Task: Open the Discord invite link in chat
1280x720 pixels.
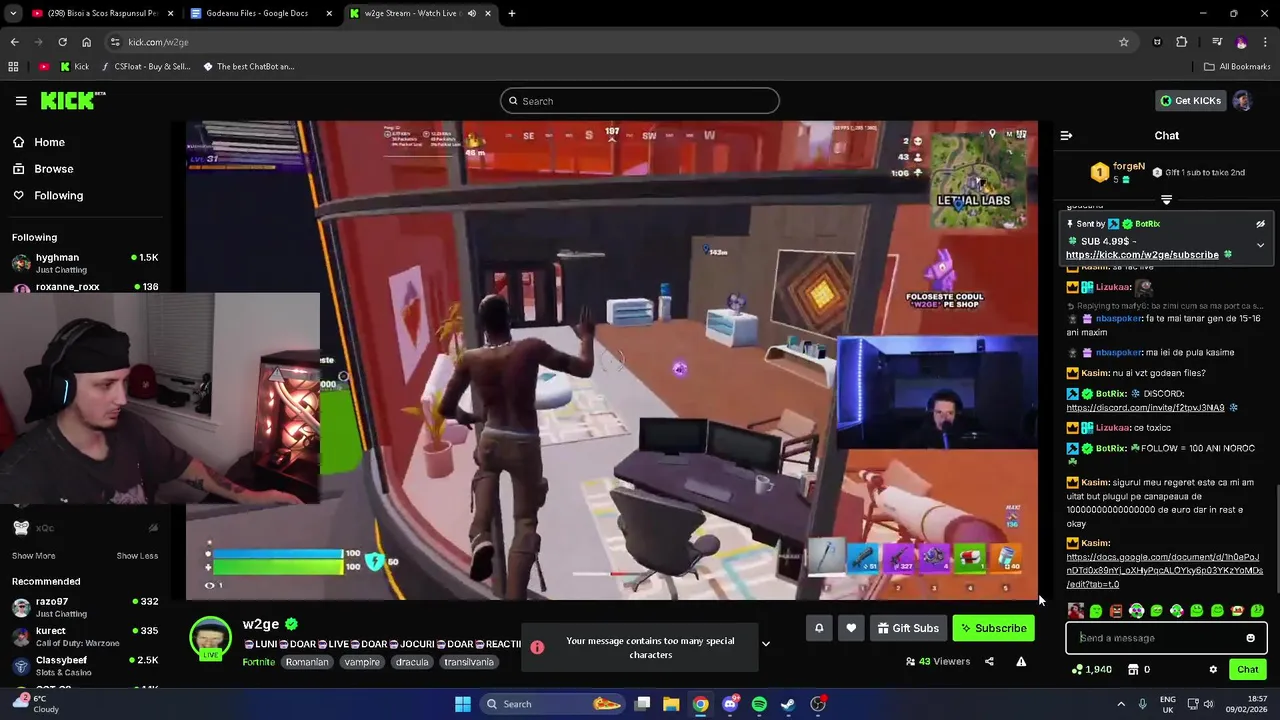Action: point(1145,408)
